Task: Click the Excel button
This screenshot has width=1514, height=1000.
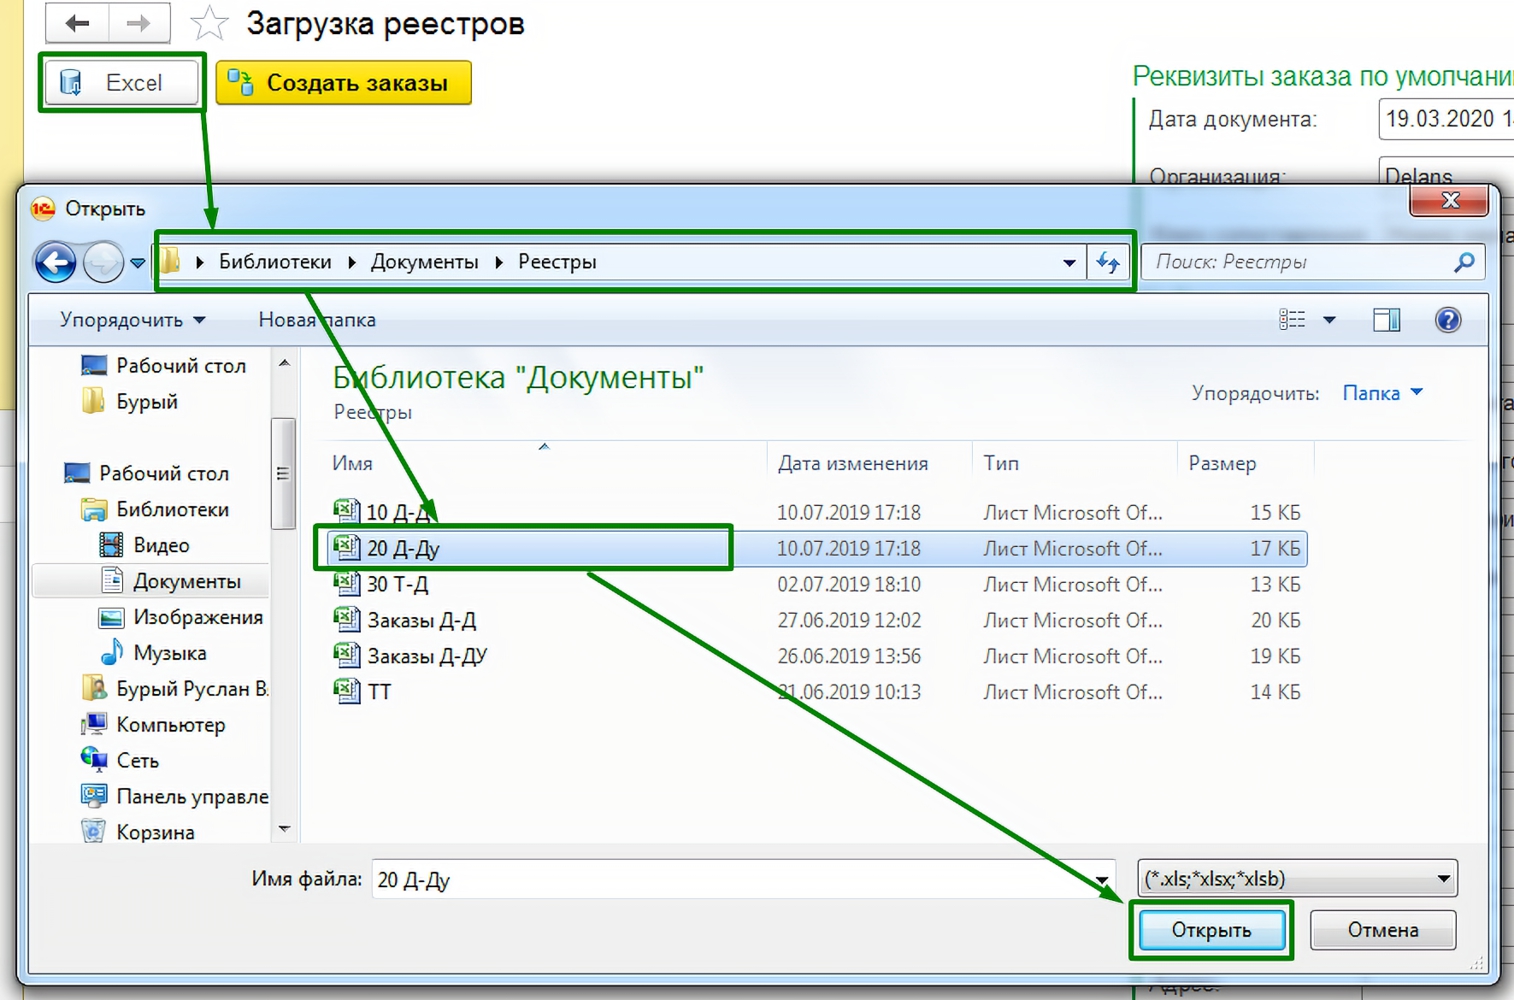Action: pos(122,83)
